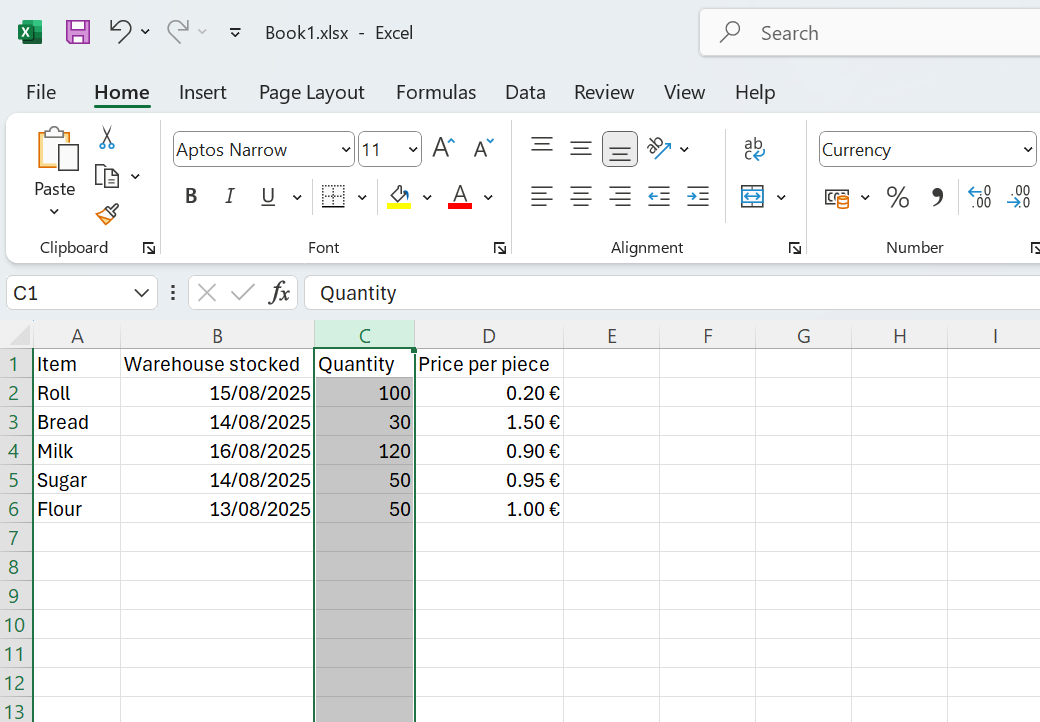Decrease font size with smaller A

(x=484, y=147)
